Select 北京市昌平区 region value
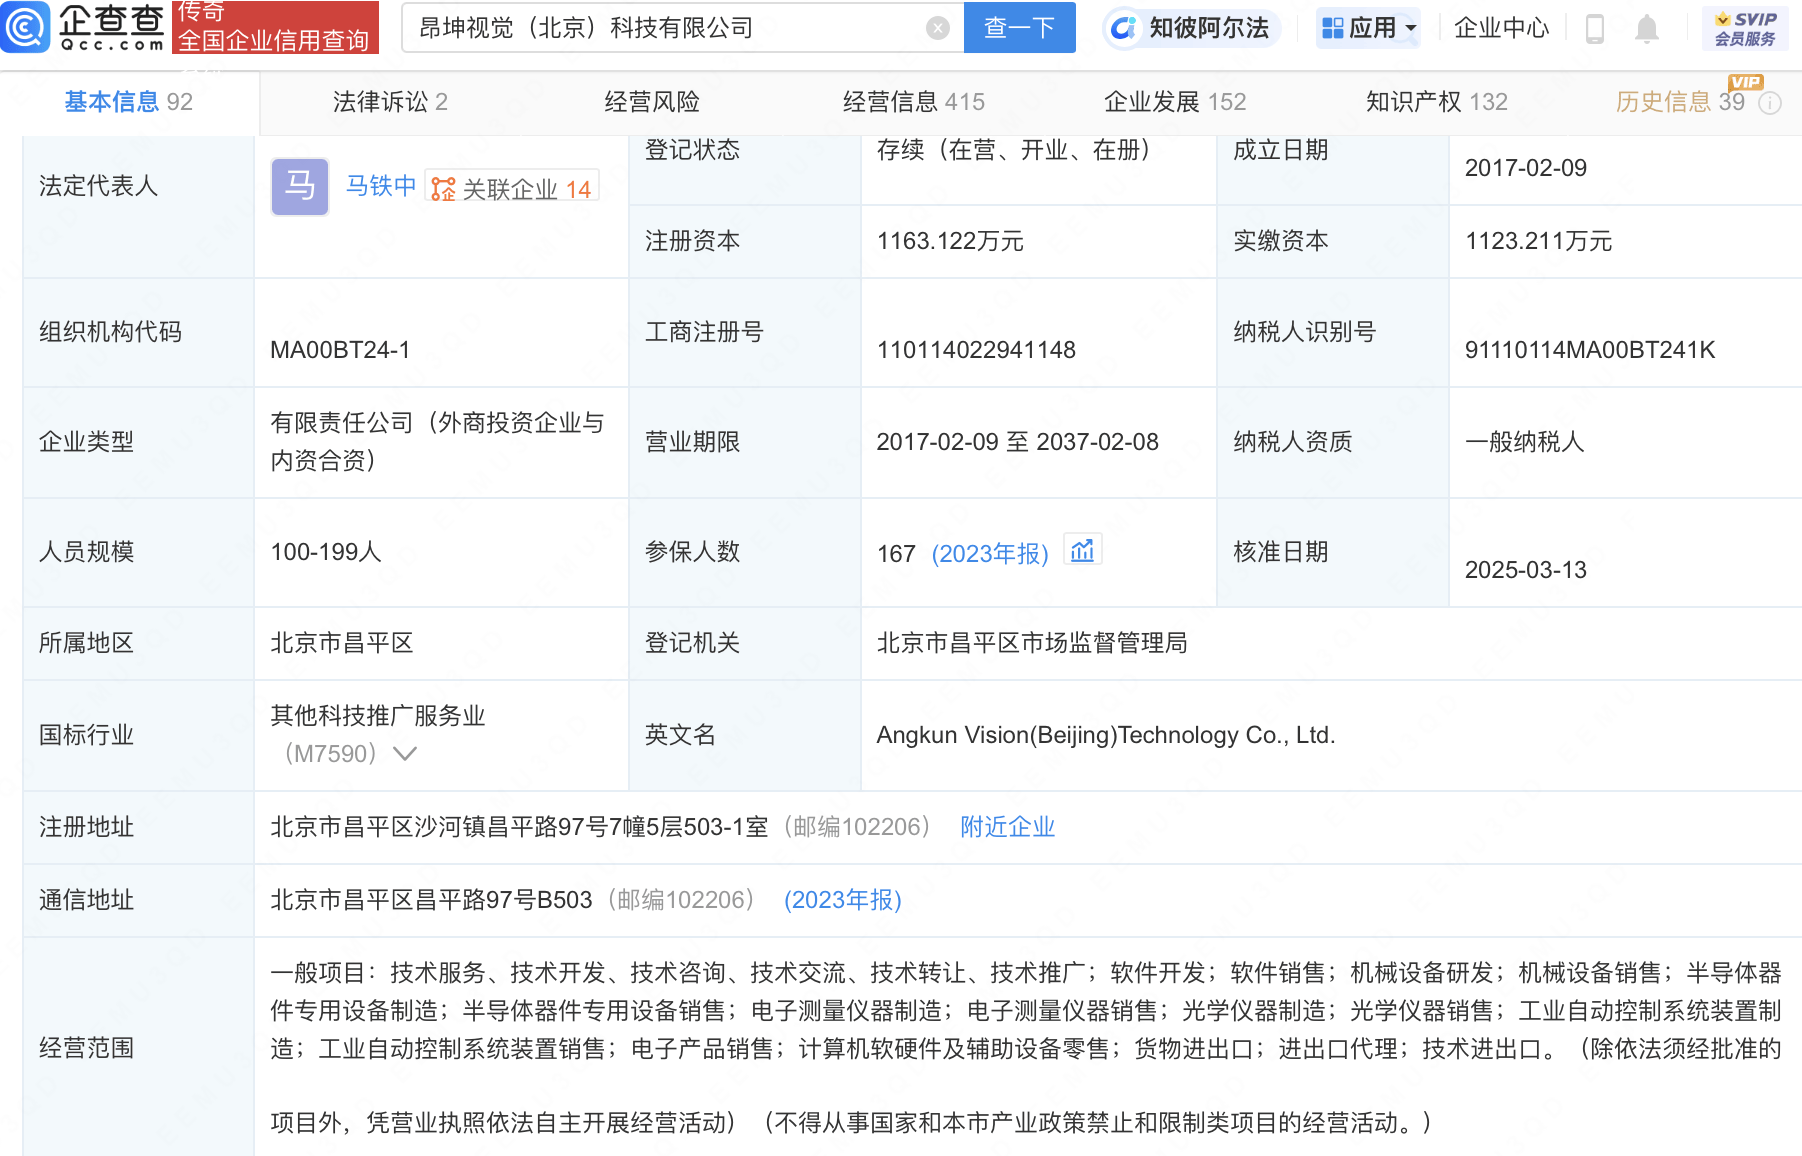Image resolution: width=1802 pixels, height=1156 pixels. (x=342, y=643)
